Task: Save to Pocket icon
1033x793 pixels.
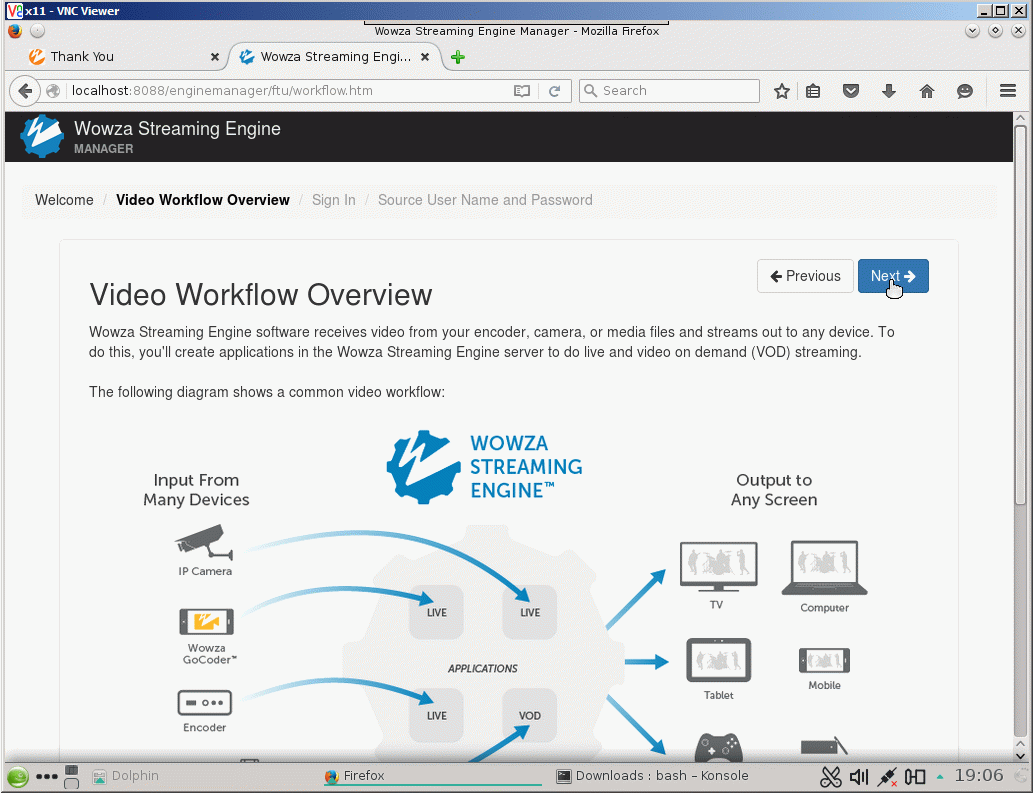Action: [x=851, y=91]
